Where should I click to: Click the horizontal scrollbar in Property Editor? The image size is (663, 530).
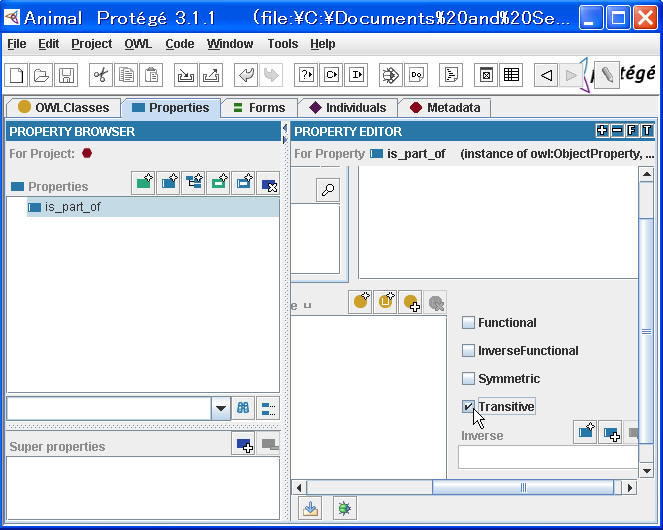click(x=522, y=487)
